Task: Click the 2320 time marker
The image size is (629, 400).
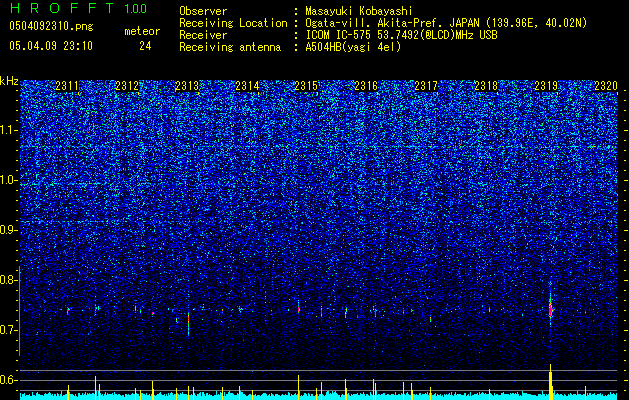Action: pos(606,86)
